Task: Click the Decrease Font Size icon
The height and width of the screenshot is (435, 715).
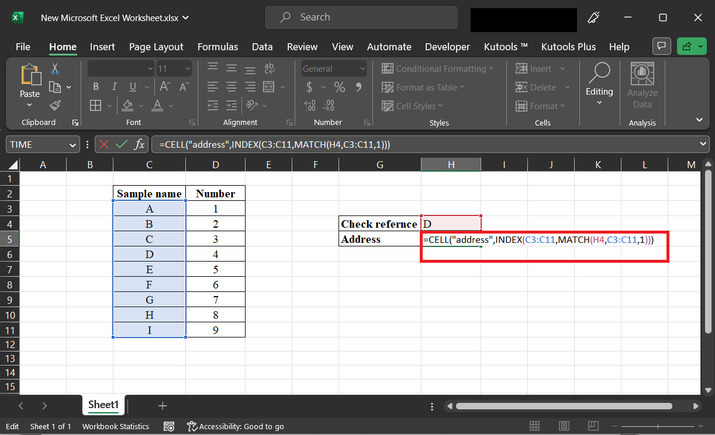Action: click(x=184, y=87)
